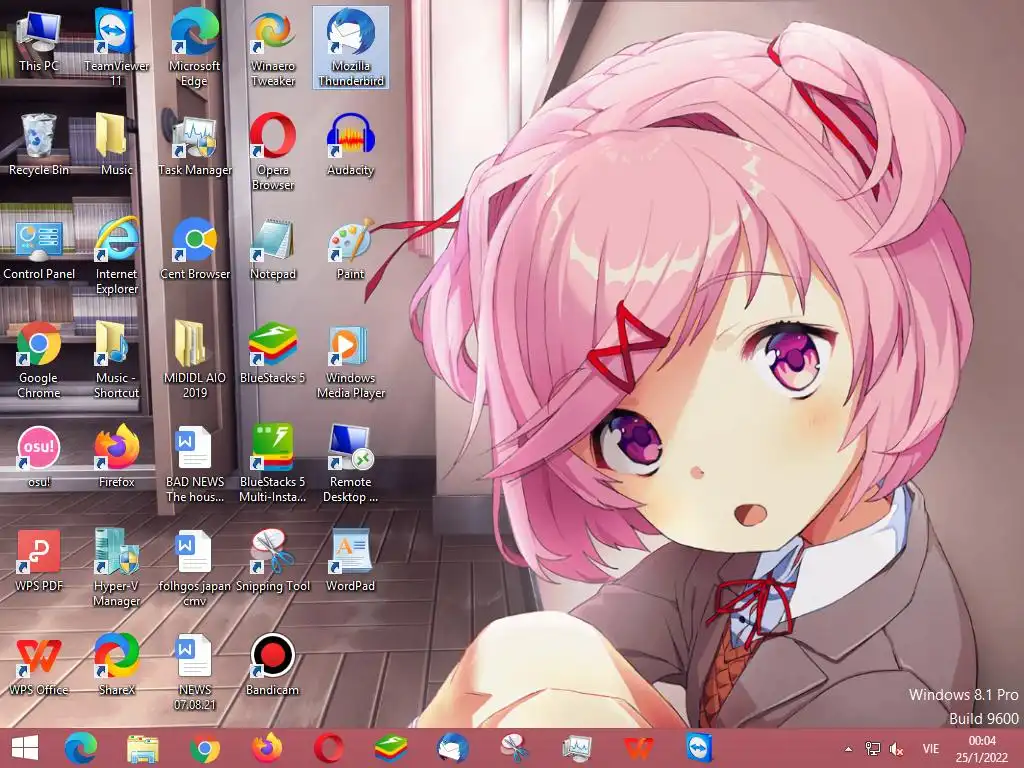Select the folhgos japan cmv document
This screenshot has width=1024, height=768.
195,568
